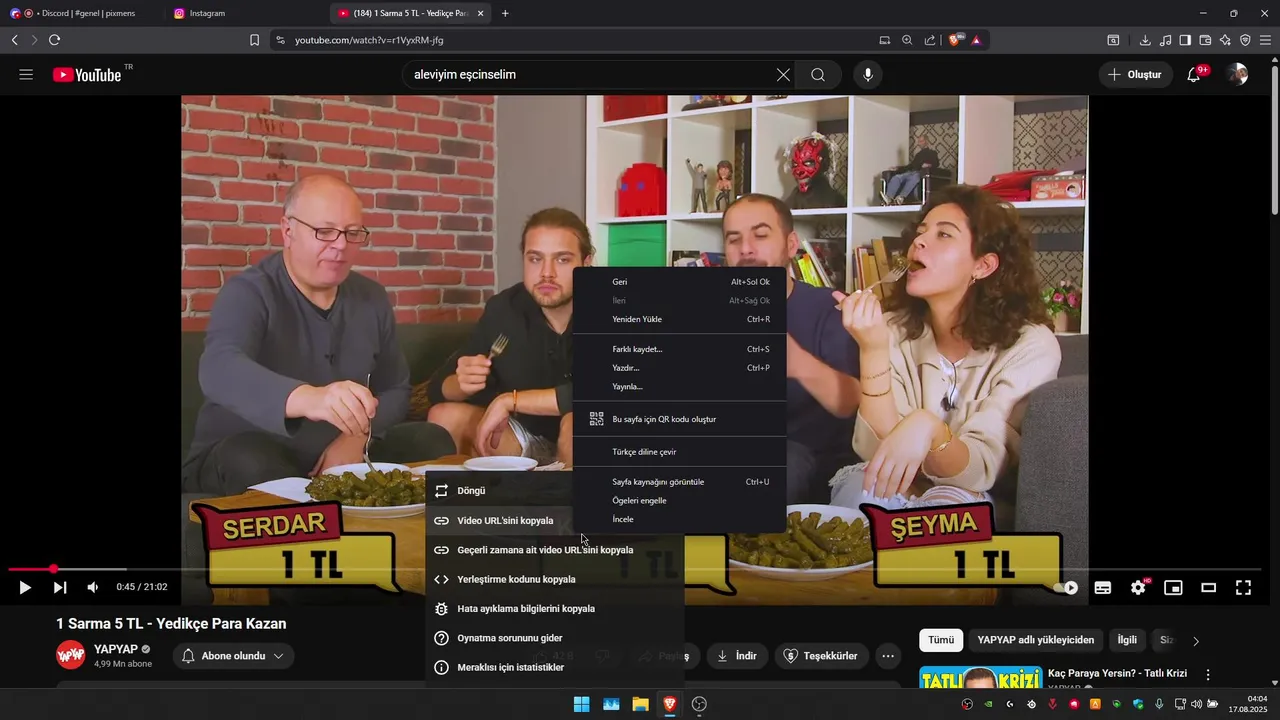Open a new browser tab
1280x720 pixels.
505,13
